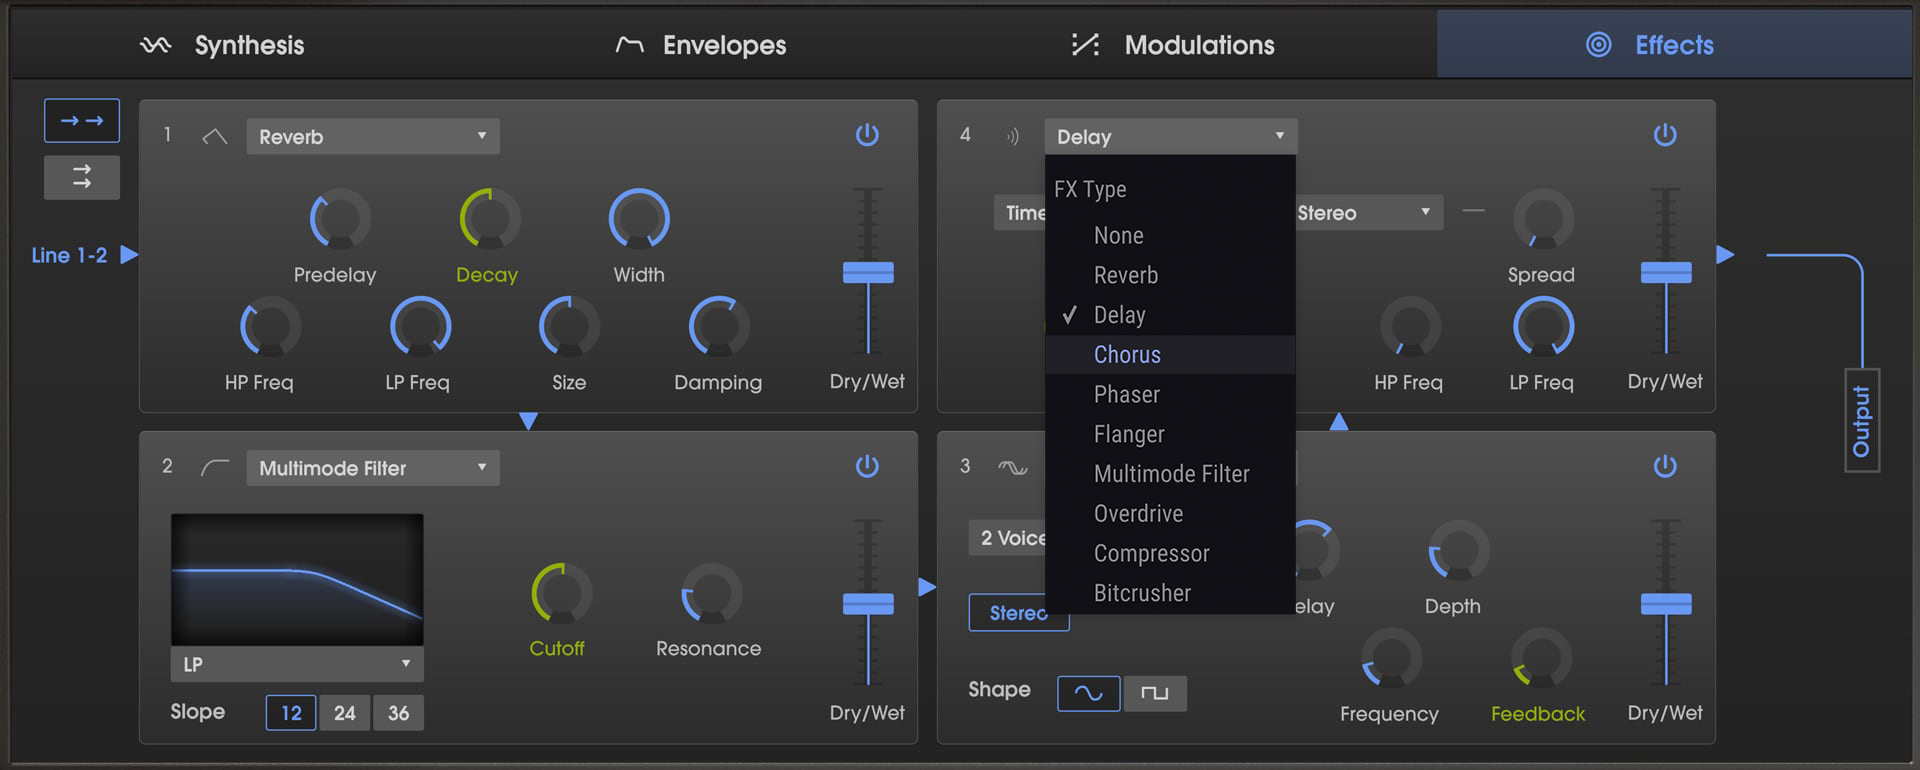Image resolution: width=1920 pixels, height=770 pixels.
Task: Click the filter Cutoff knob
Action: (561, 593)
